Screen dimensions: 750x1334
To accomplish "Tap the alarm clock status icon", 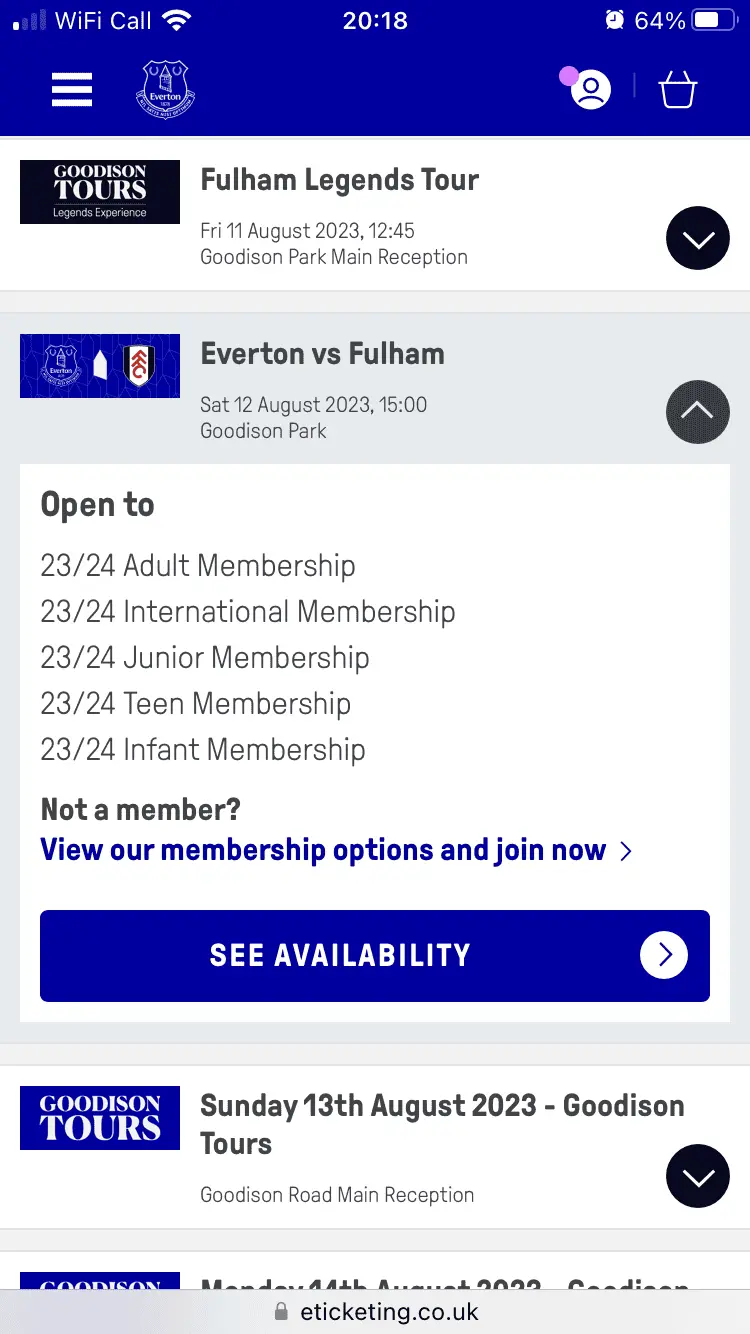I will (614, 20).
